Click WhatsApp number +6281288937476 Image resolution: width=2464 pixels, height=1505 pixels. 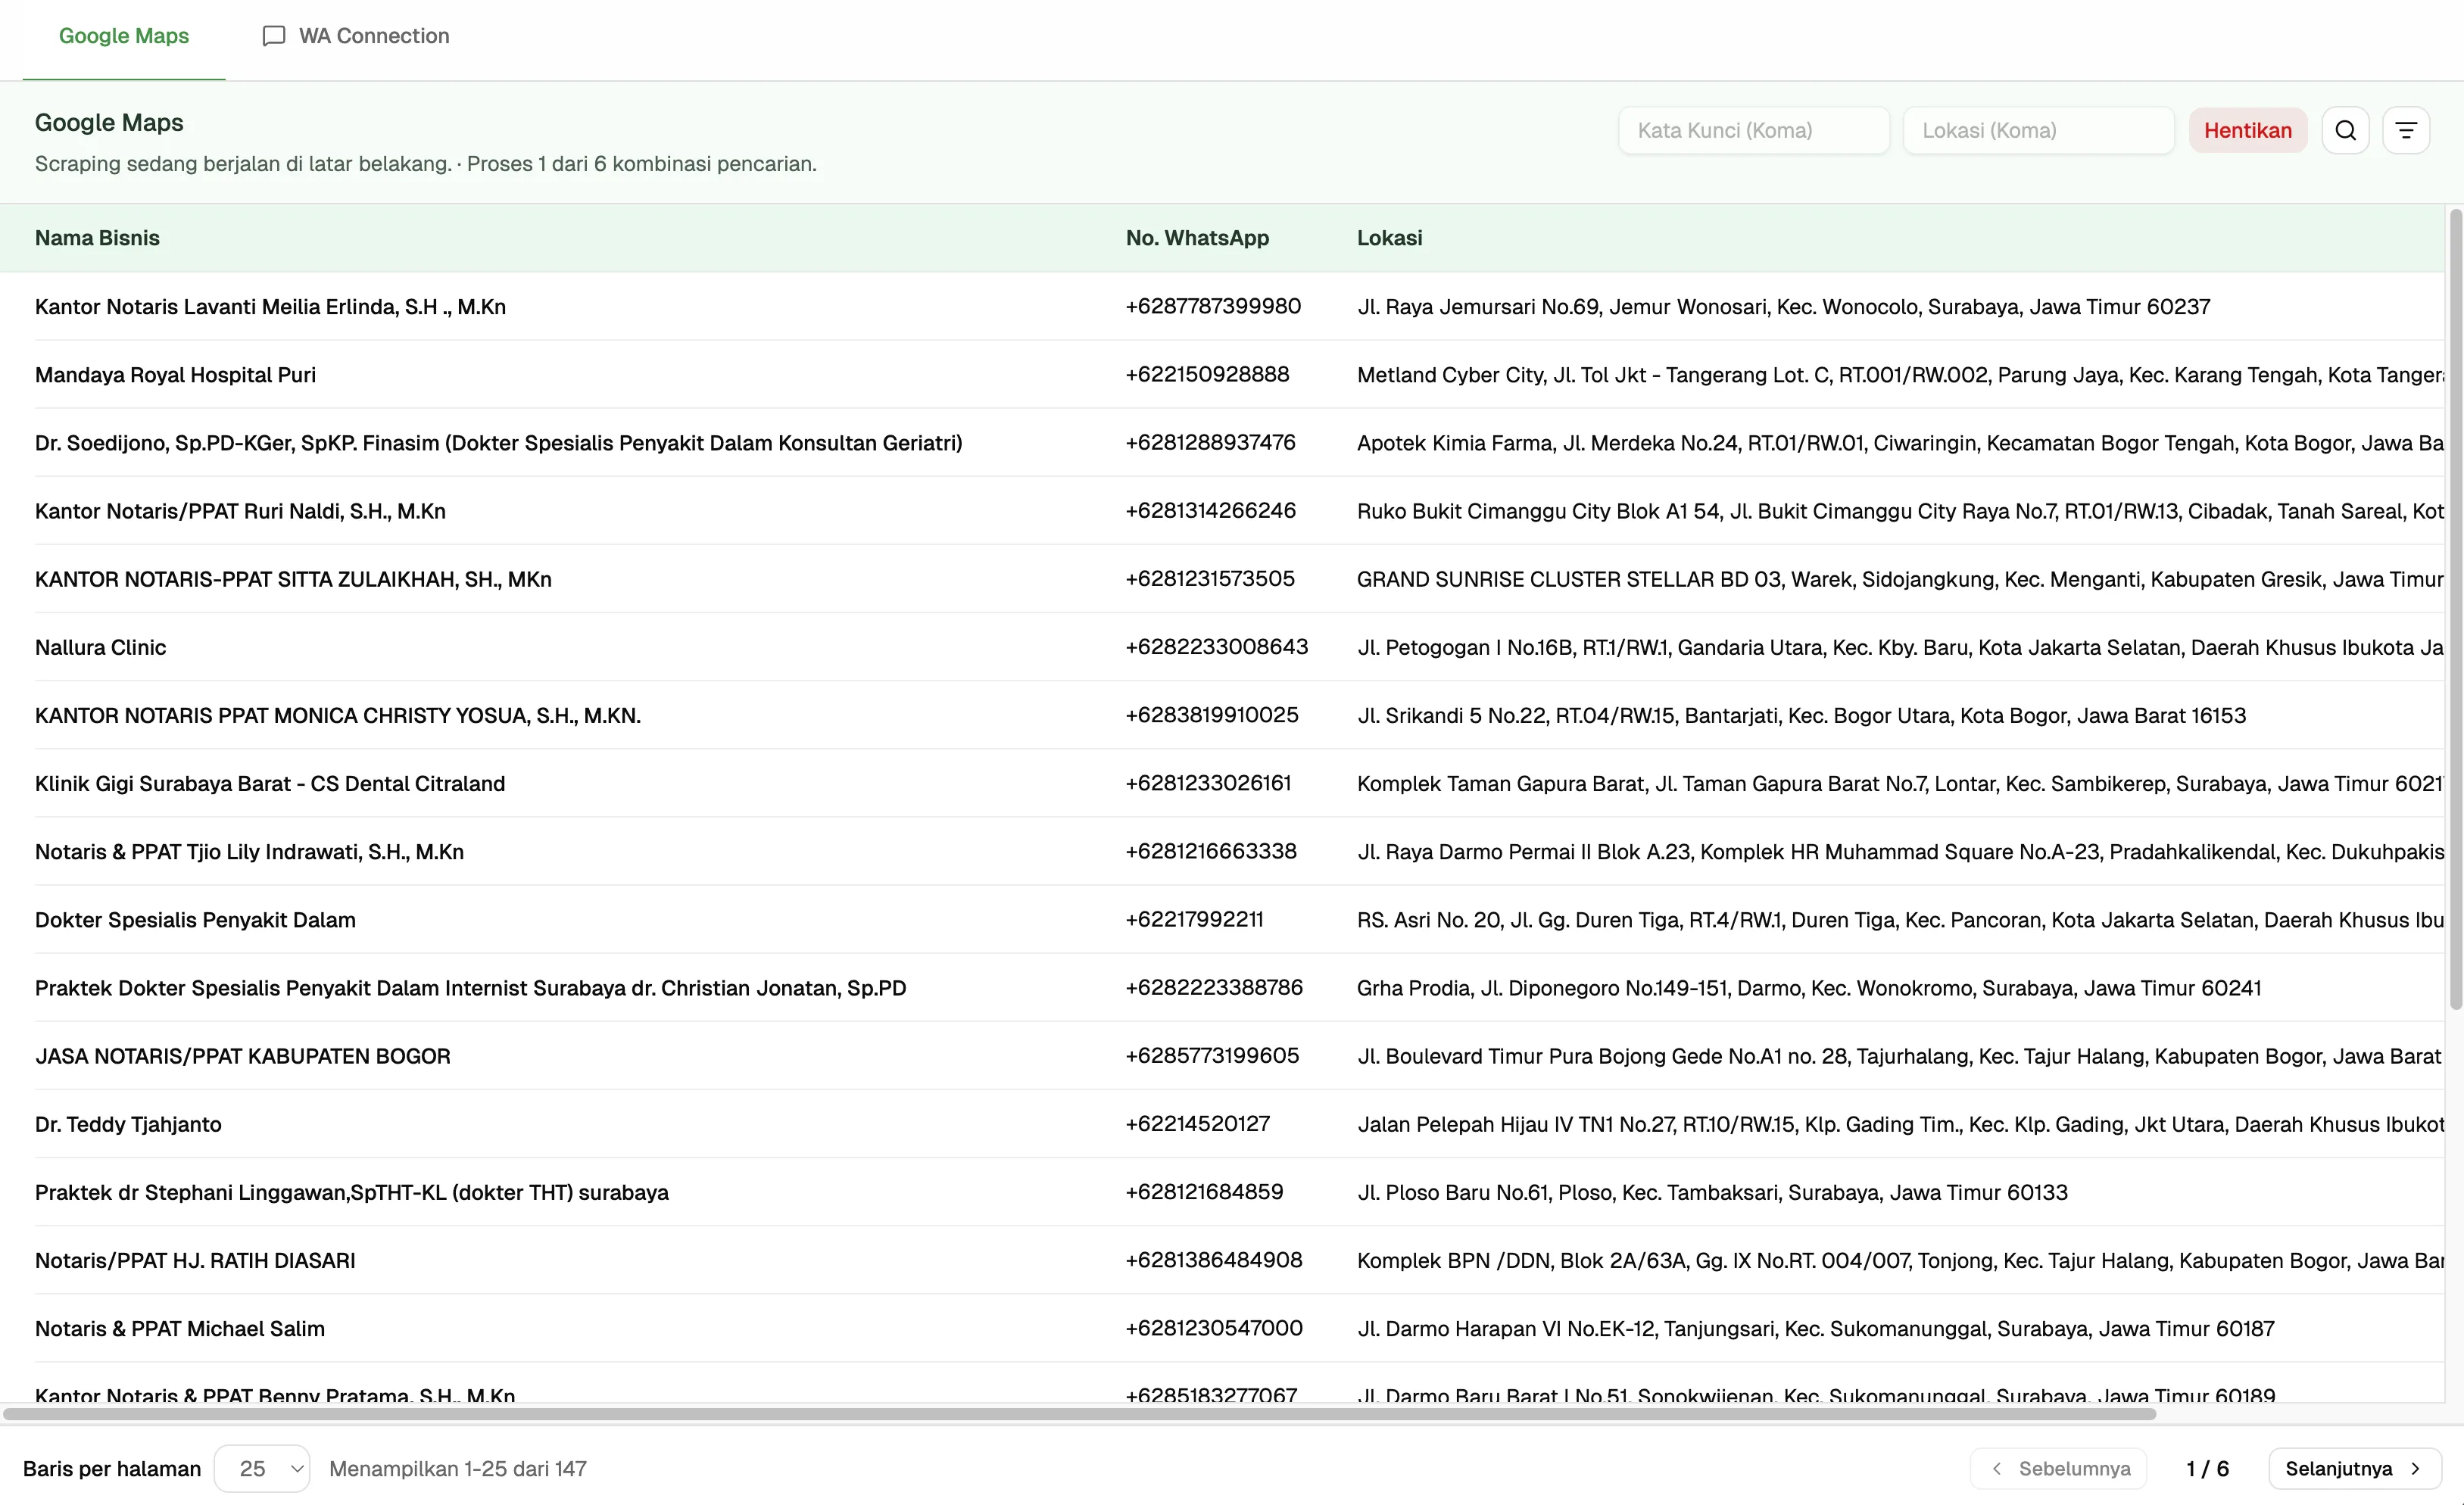(1210, 442)
